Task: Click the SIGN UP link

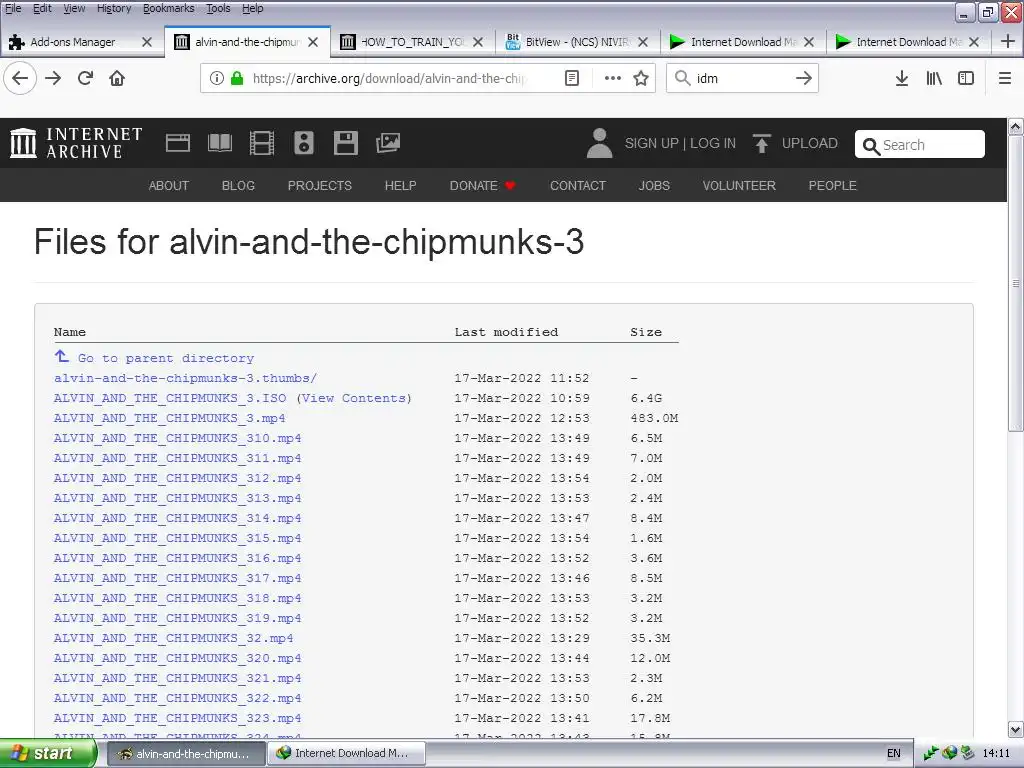Action: [651, 143]
